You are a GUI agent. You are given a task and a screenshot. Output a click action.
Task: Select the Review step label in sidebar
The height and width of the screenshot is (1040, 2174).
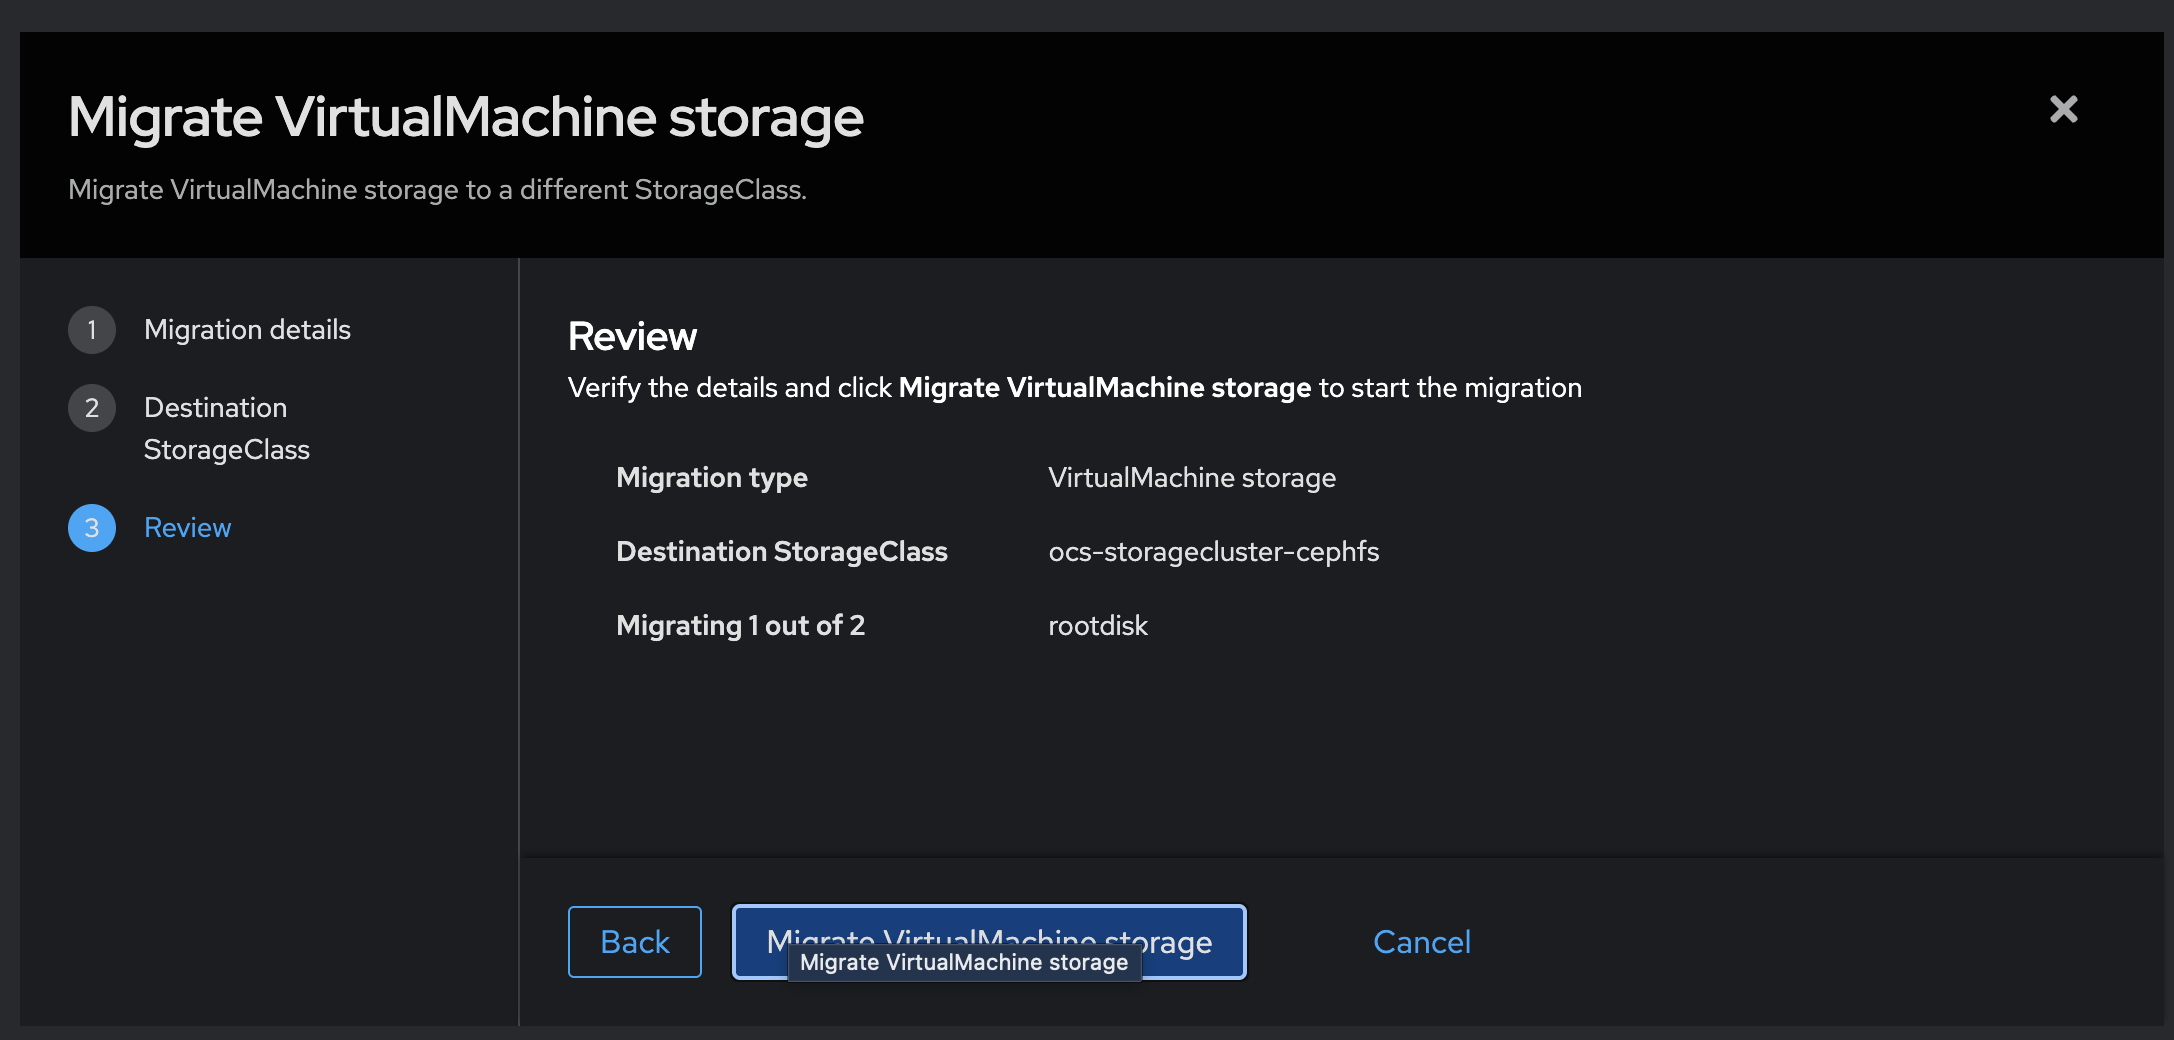pyautogui.click(x=187, y=528)
